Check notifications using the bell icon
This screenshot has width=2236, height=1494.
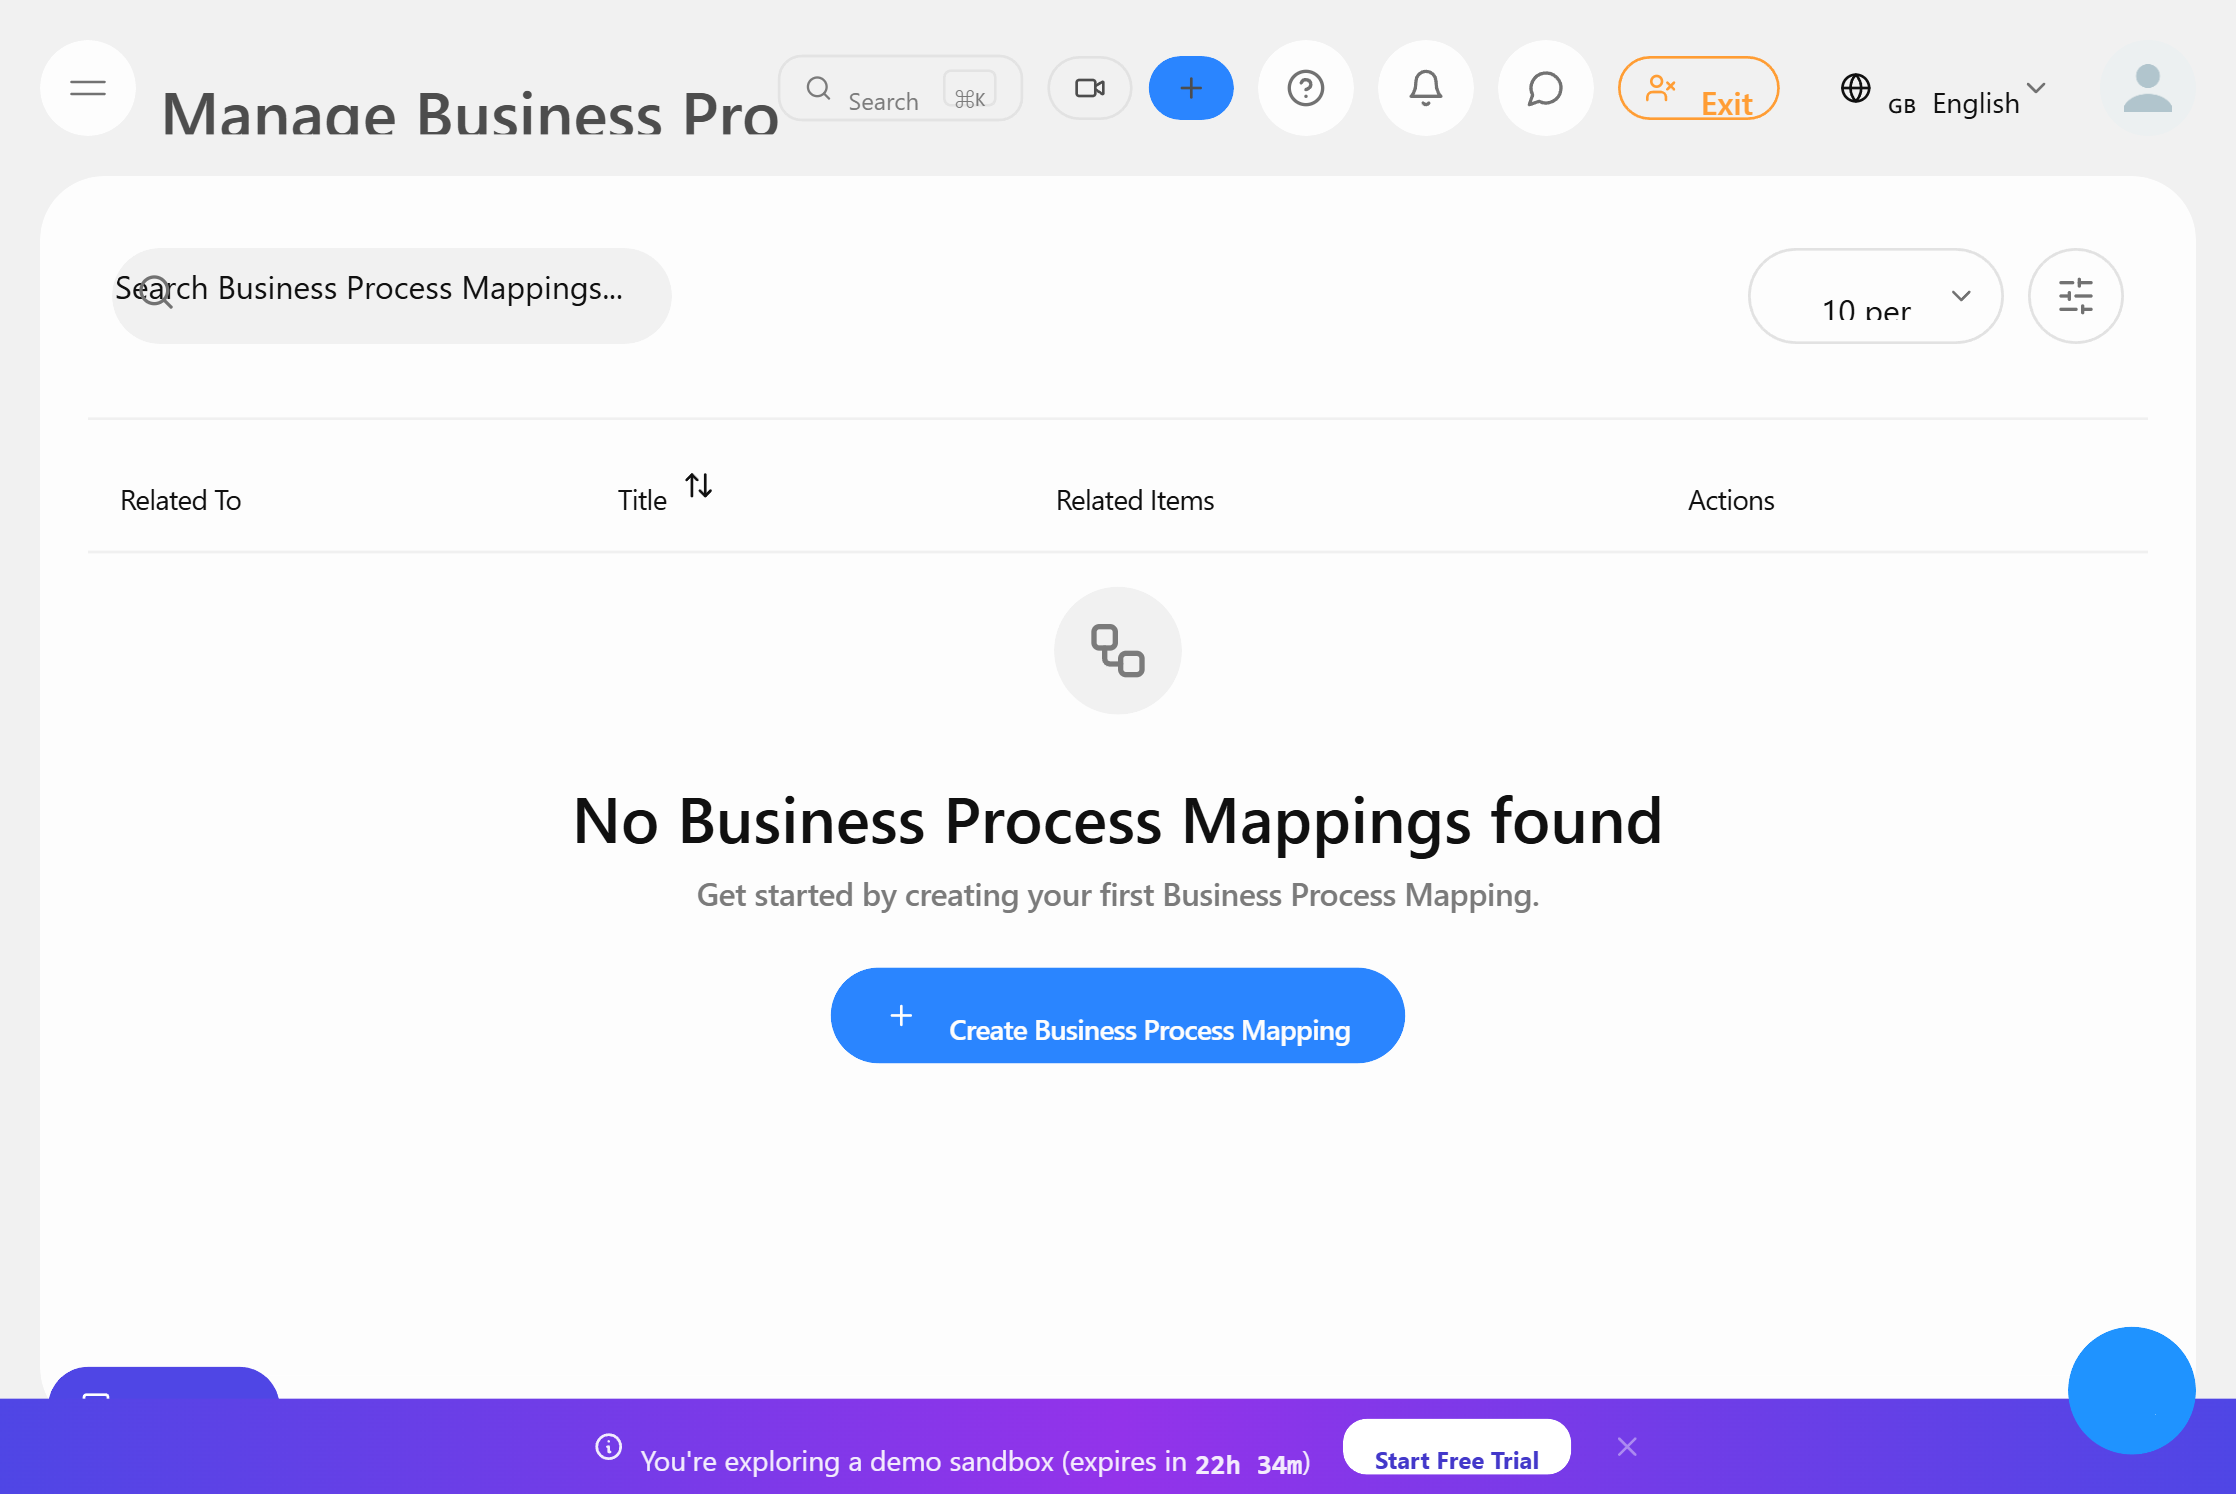click(x=1425, y=88)
